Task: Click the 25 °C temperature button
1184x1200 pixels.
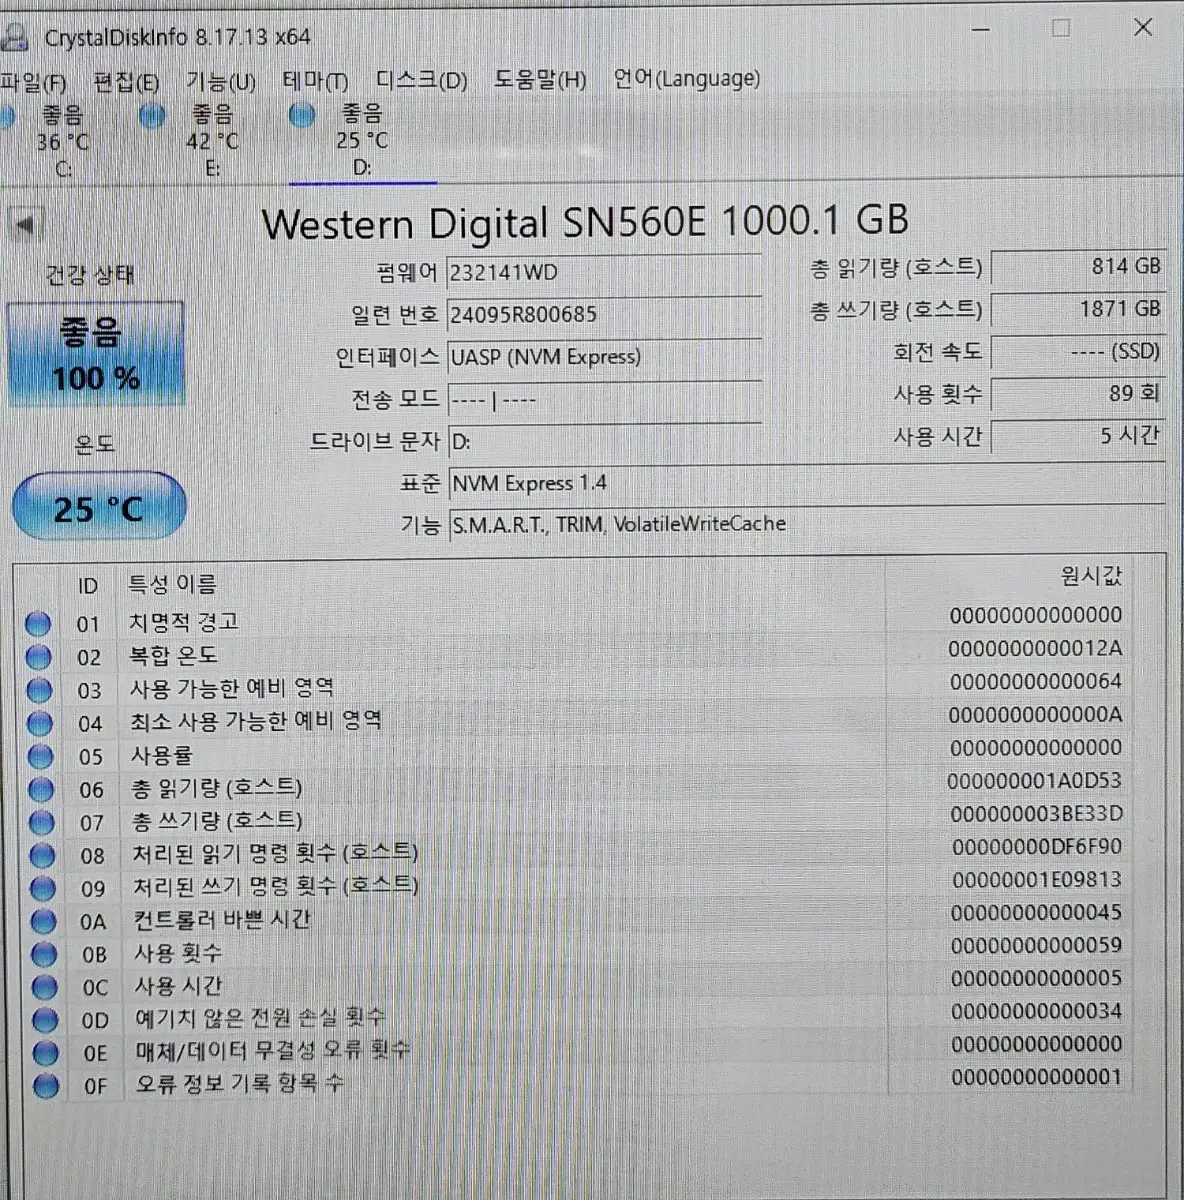Action: tap(98, 507)
